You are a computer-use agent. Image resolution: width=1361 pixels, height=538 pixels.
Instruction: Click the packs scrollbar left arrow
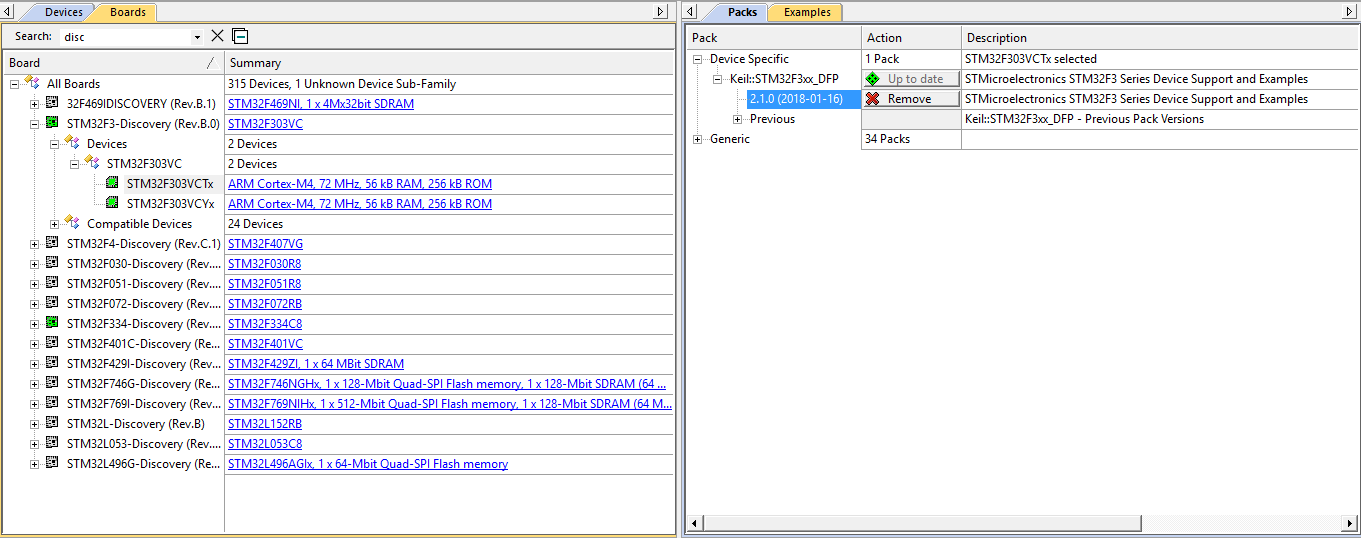pyautogui.click(x=695, y=523)
